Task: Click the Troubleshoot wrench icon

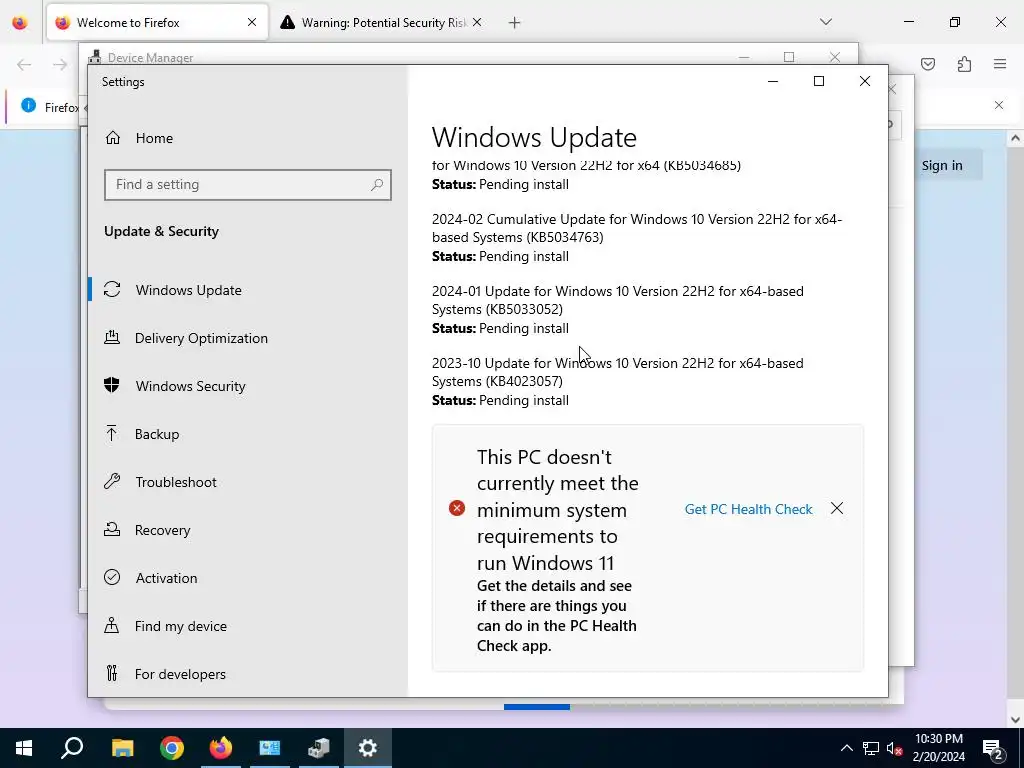Action: [x=112, y=481]
